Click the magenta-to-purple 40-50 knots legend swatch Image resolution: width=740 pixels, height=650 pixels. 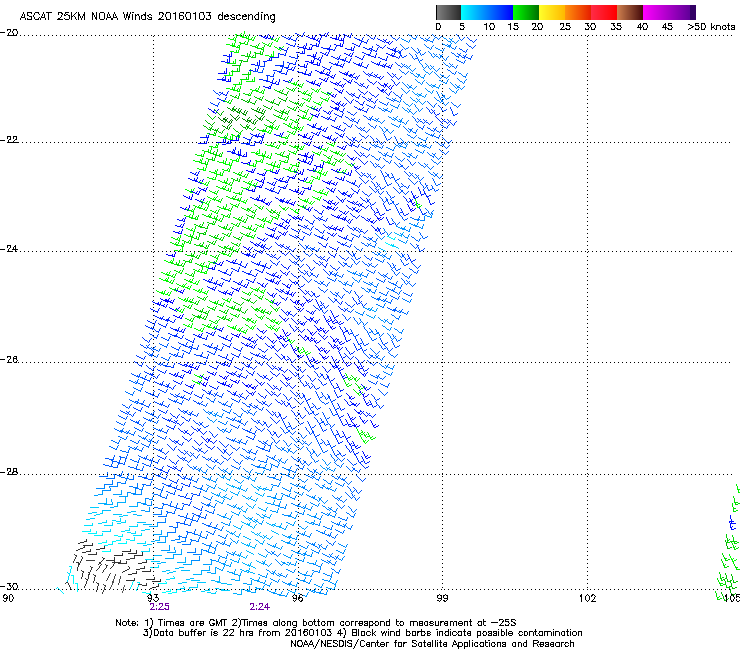[669, 12]
